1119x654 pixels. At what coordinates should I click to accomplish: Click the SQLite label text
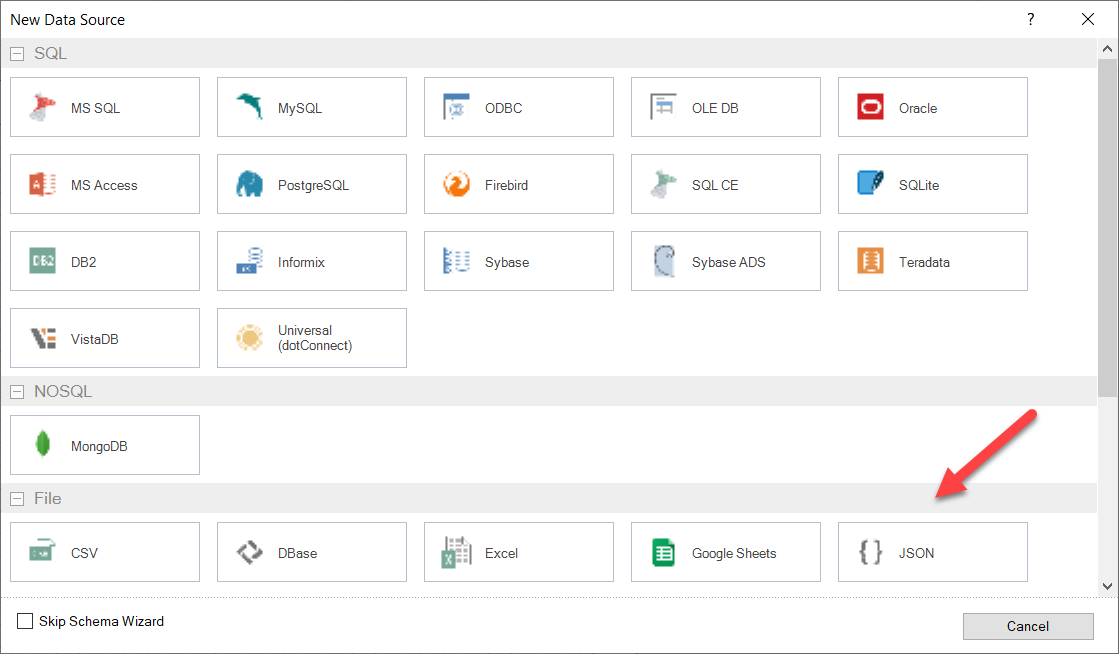918,186
